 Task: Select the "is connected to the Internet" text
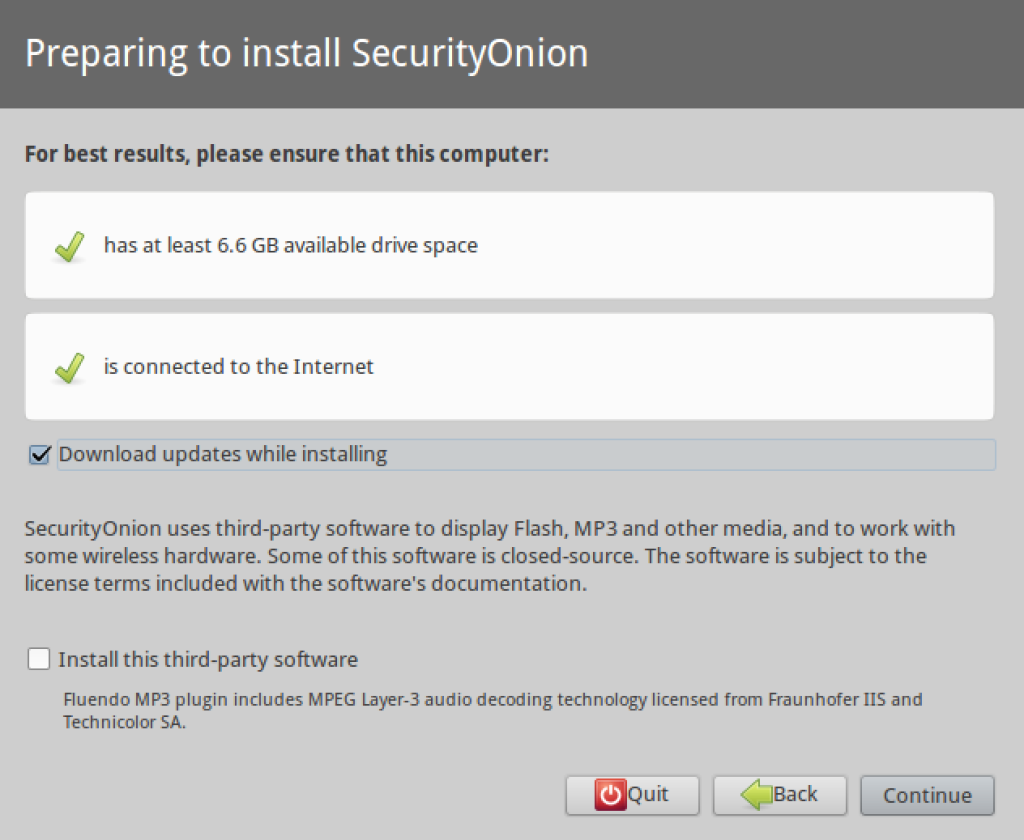pyautogui.click(x=238, y=367)
